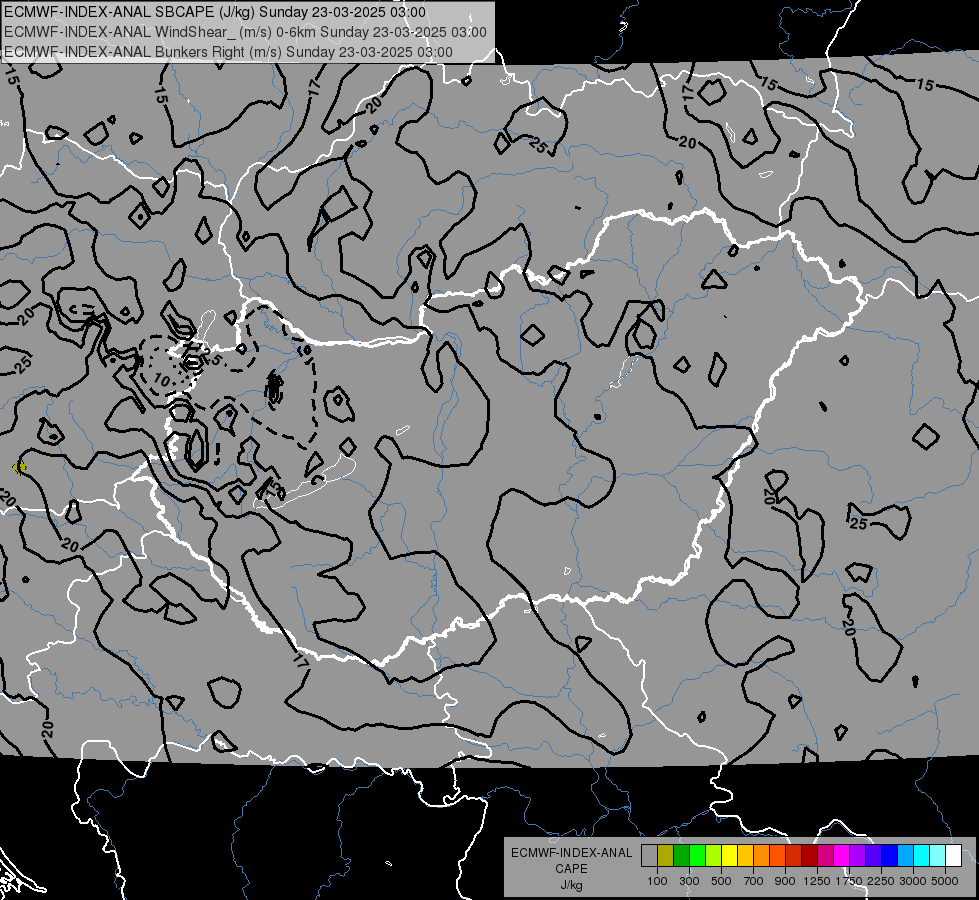Click the WindShear 0-6km title line
This screenshot has width=979, height=900.
click(x=245, y=32)
